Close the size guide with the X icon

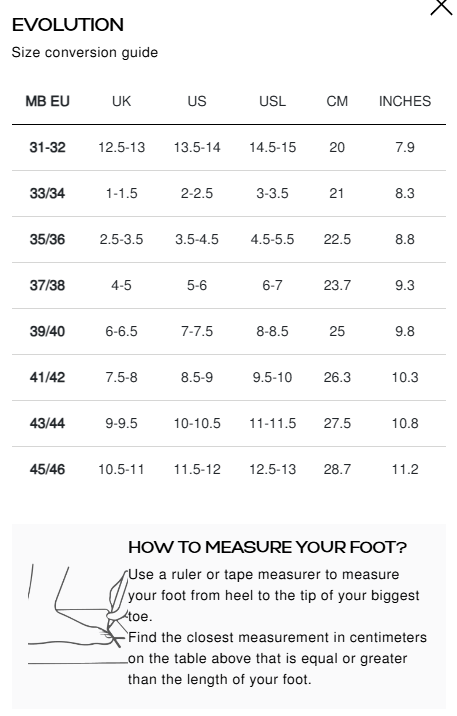[x=441, y=7]
